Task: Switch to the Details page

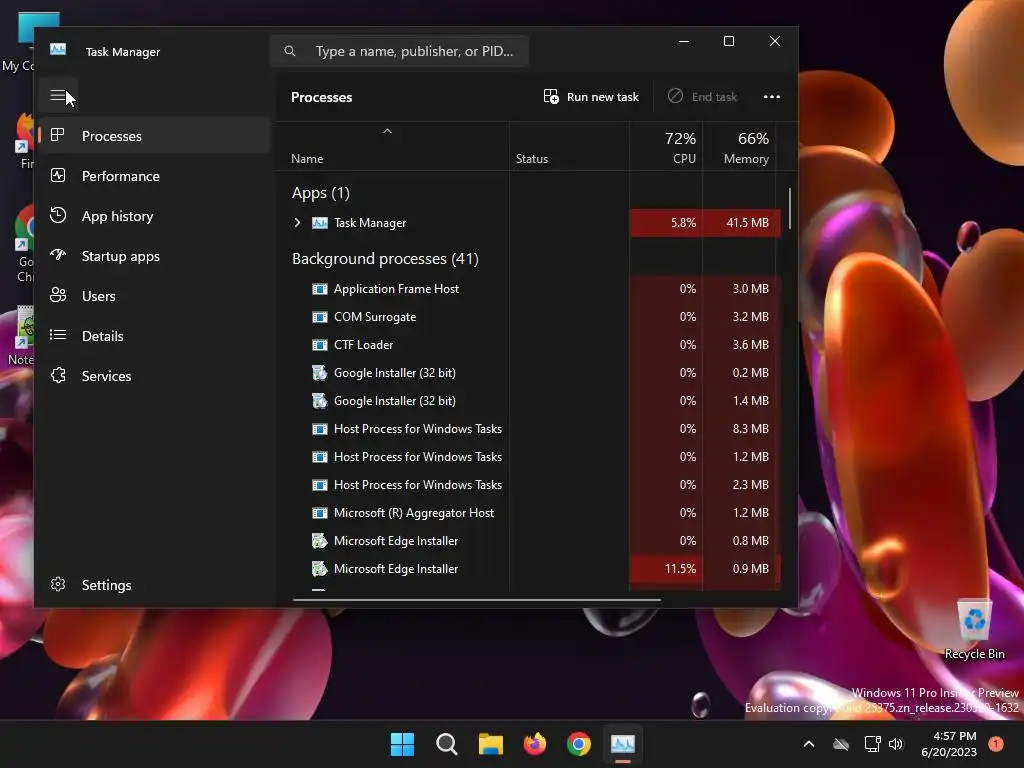Action: pyautogui.click(x=154, y=336)
